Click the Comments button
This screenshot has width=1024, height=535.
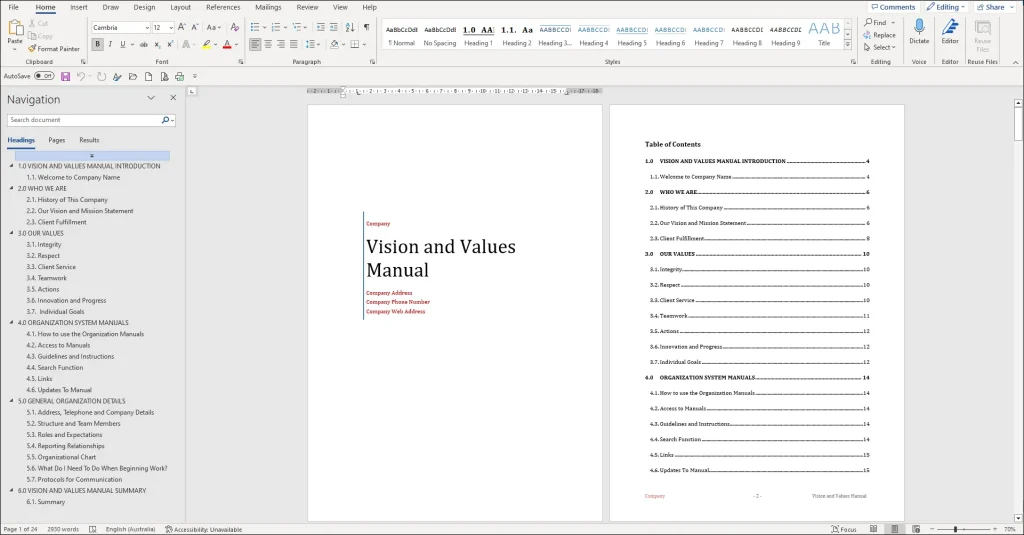[893, 7]
